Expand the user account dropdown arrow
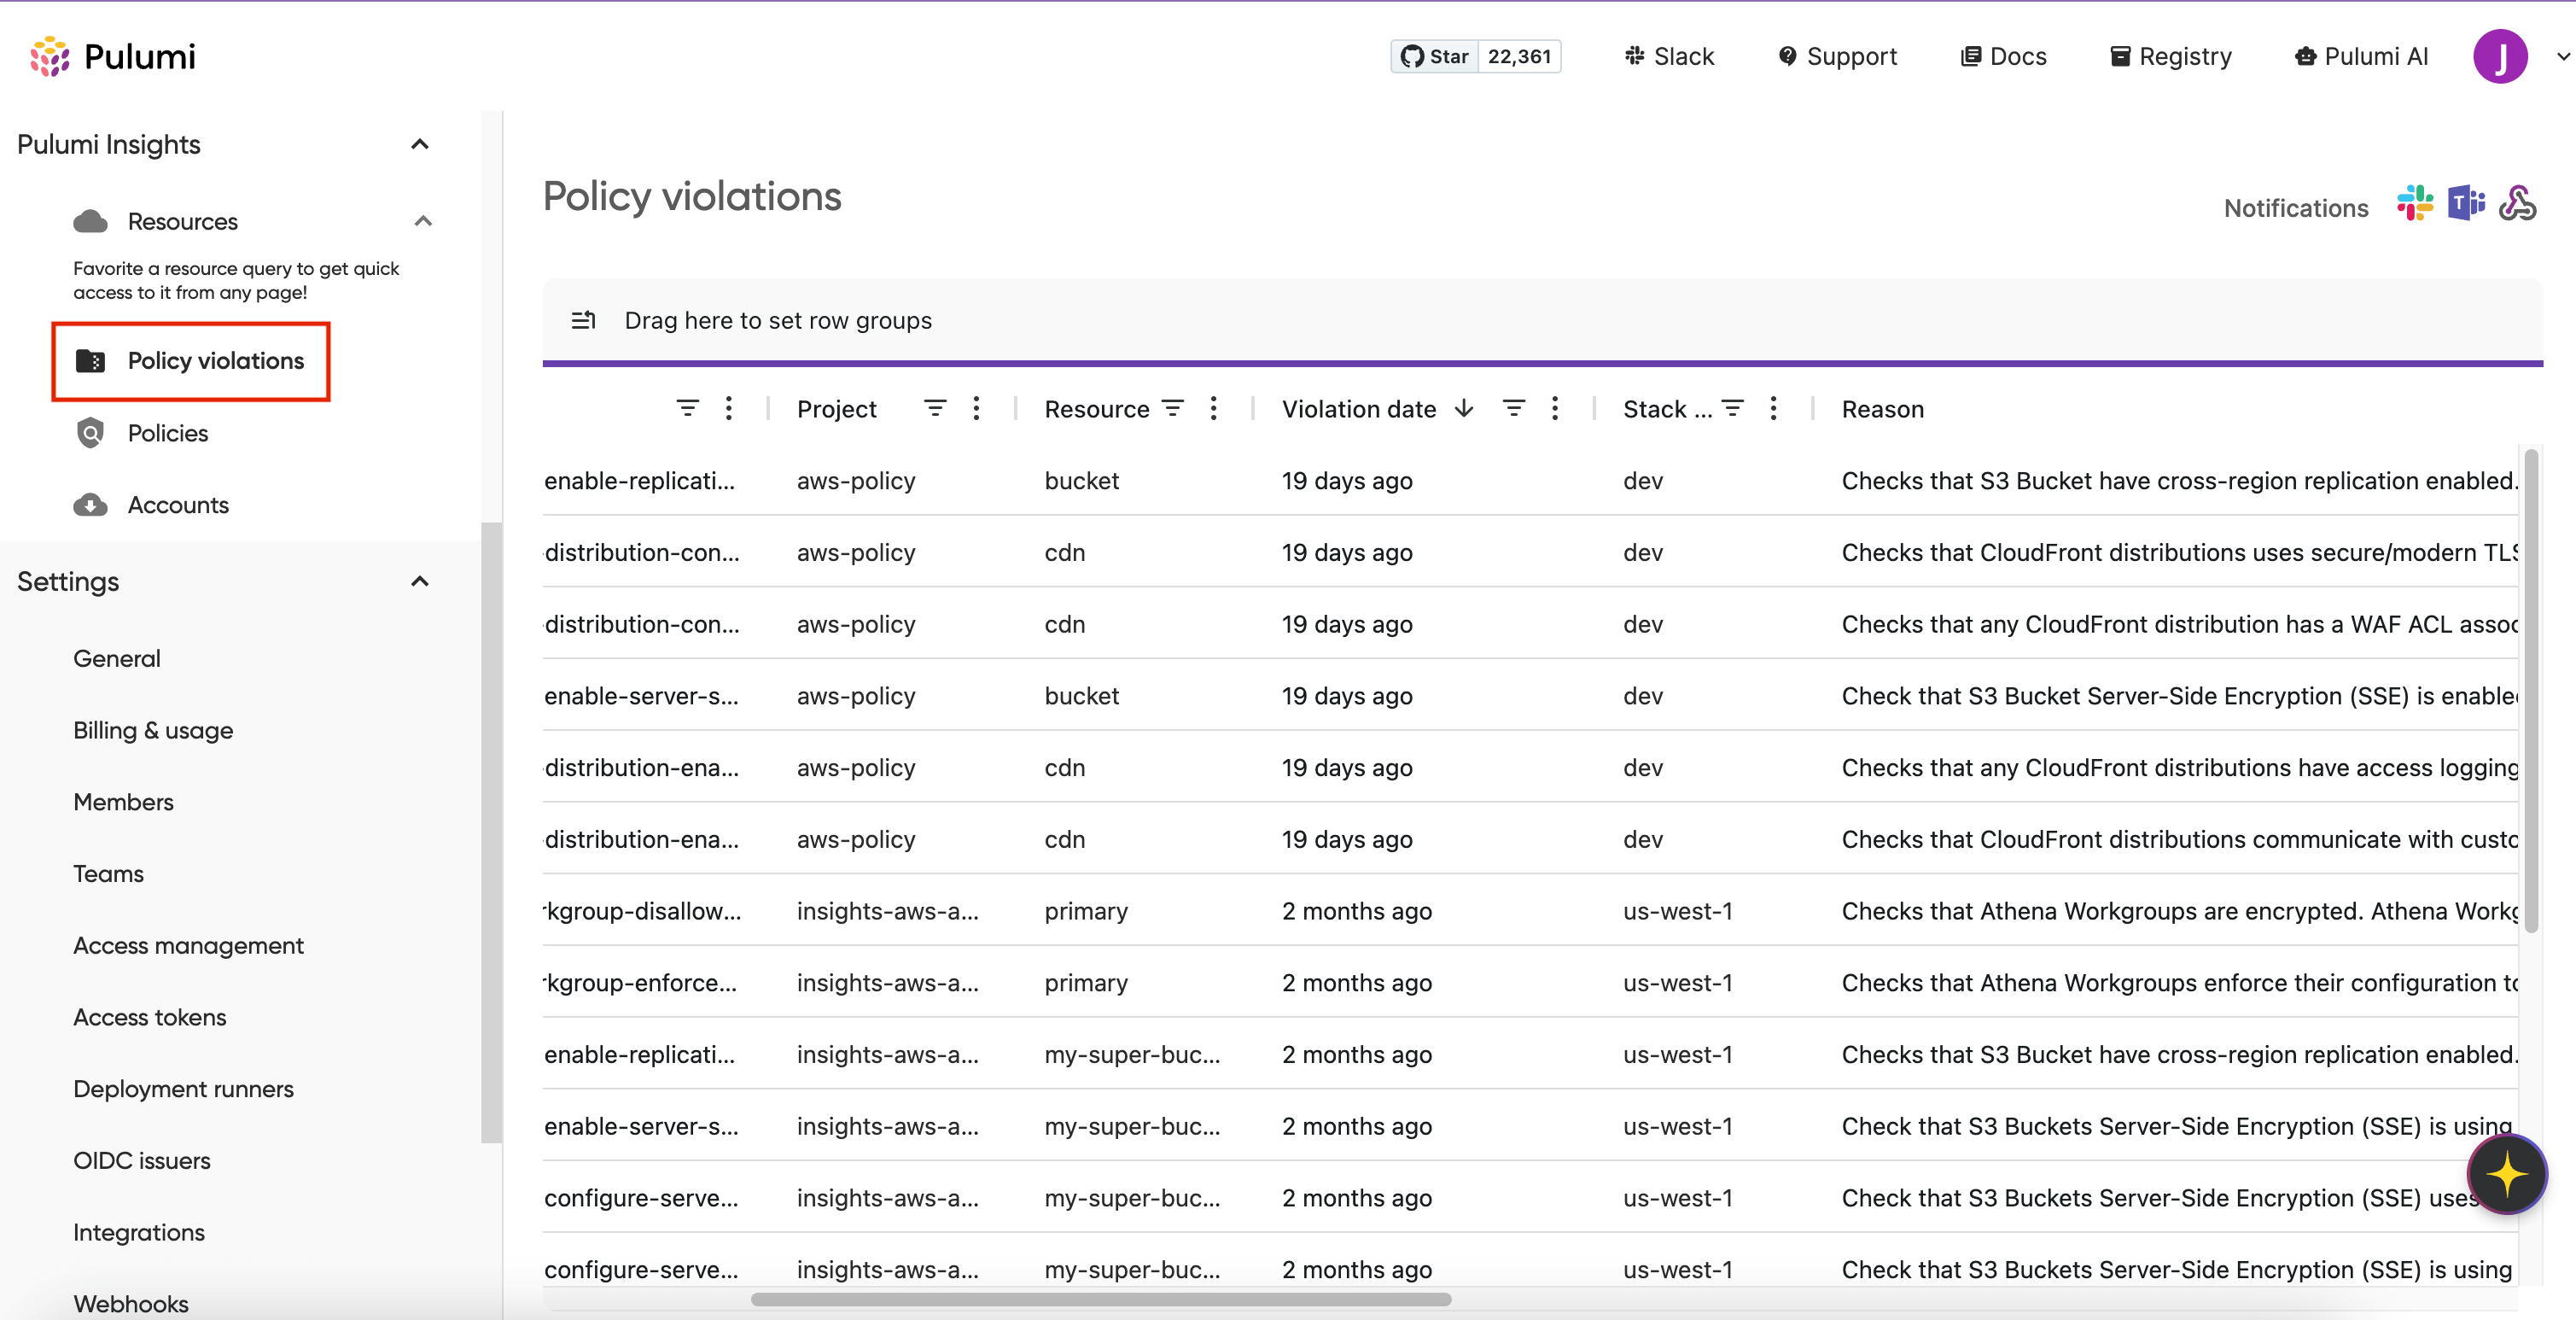Viewport: 2576px width, 1320px height. click(2562, 56)
